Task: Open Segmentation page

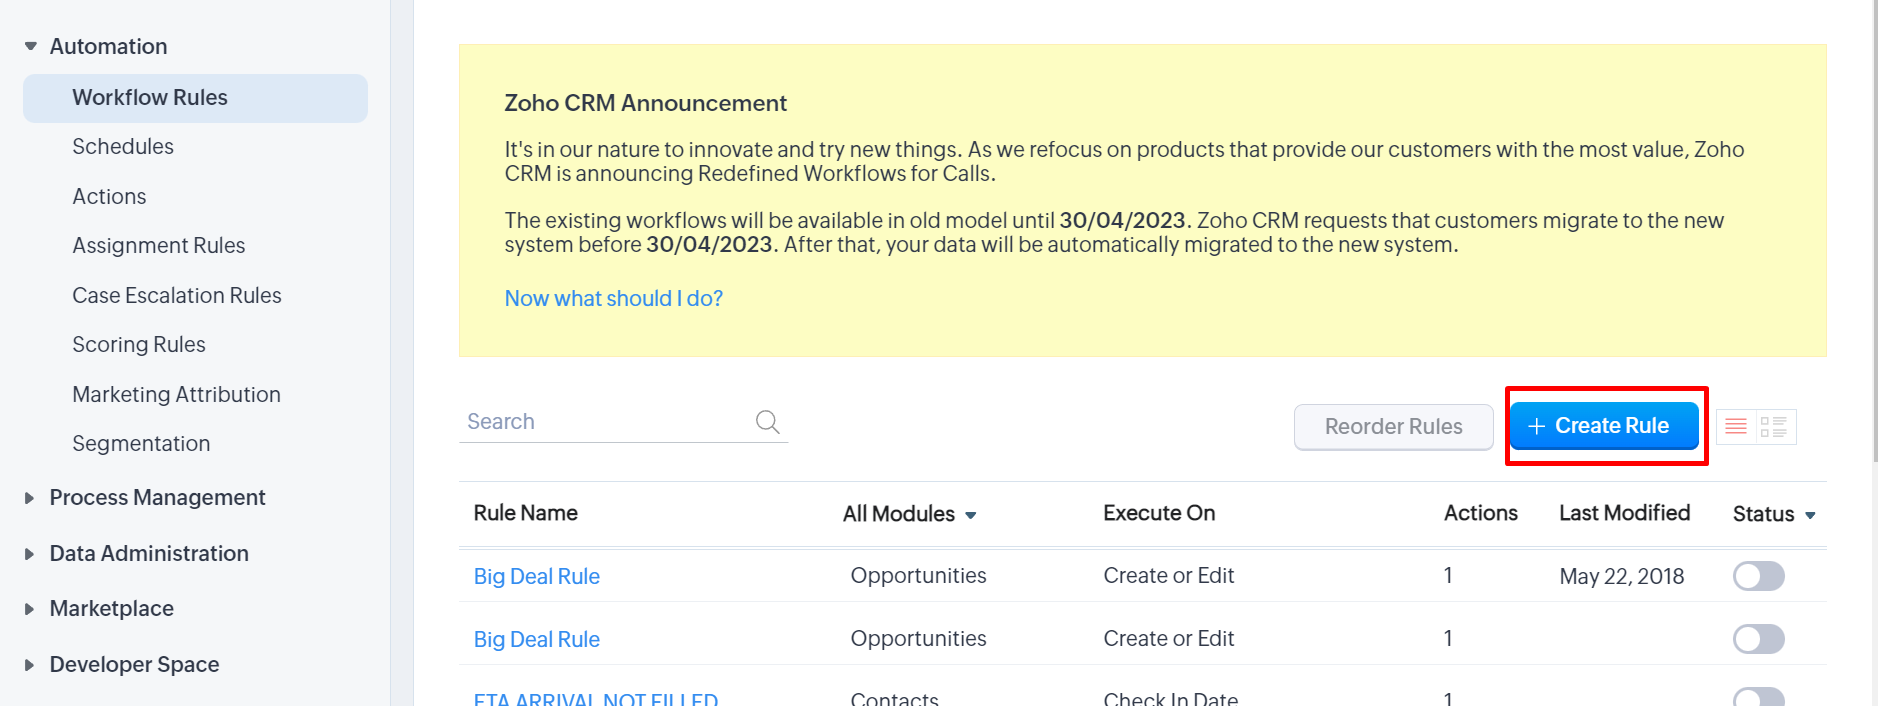Action: pyautogui.click(x=141, y=444)
